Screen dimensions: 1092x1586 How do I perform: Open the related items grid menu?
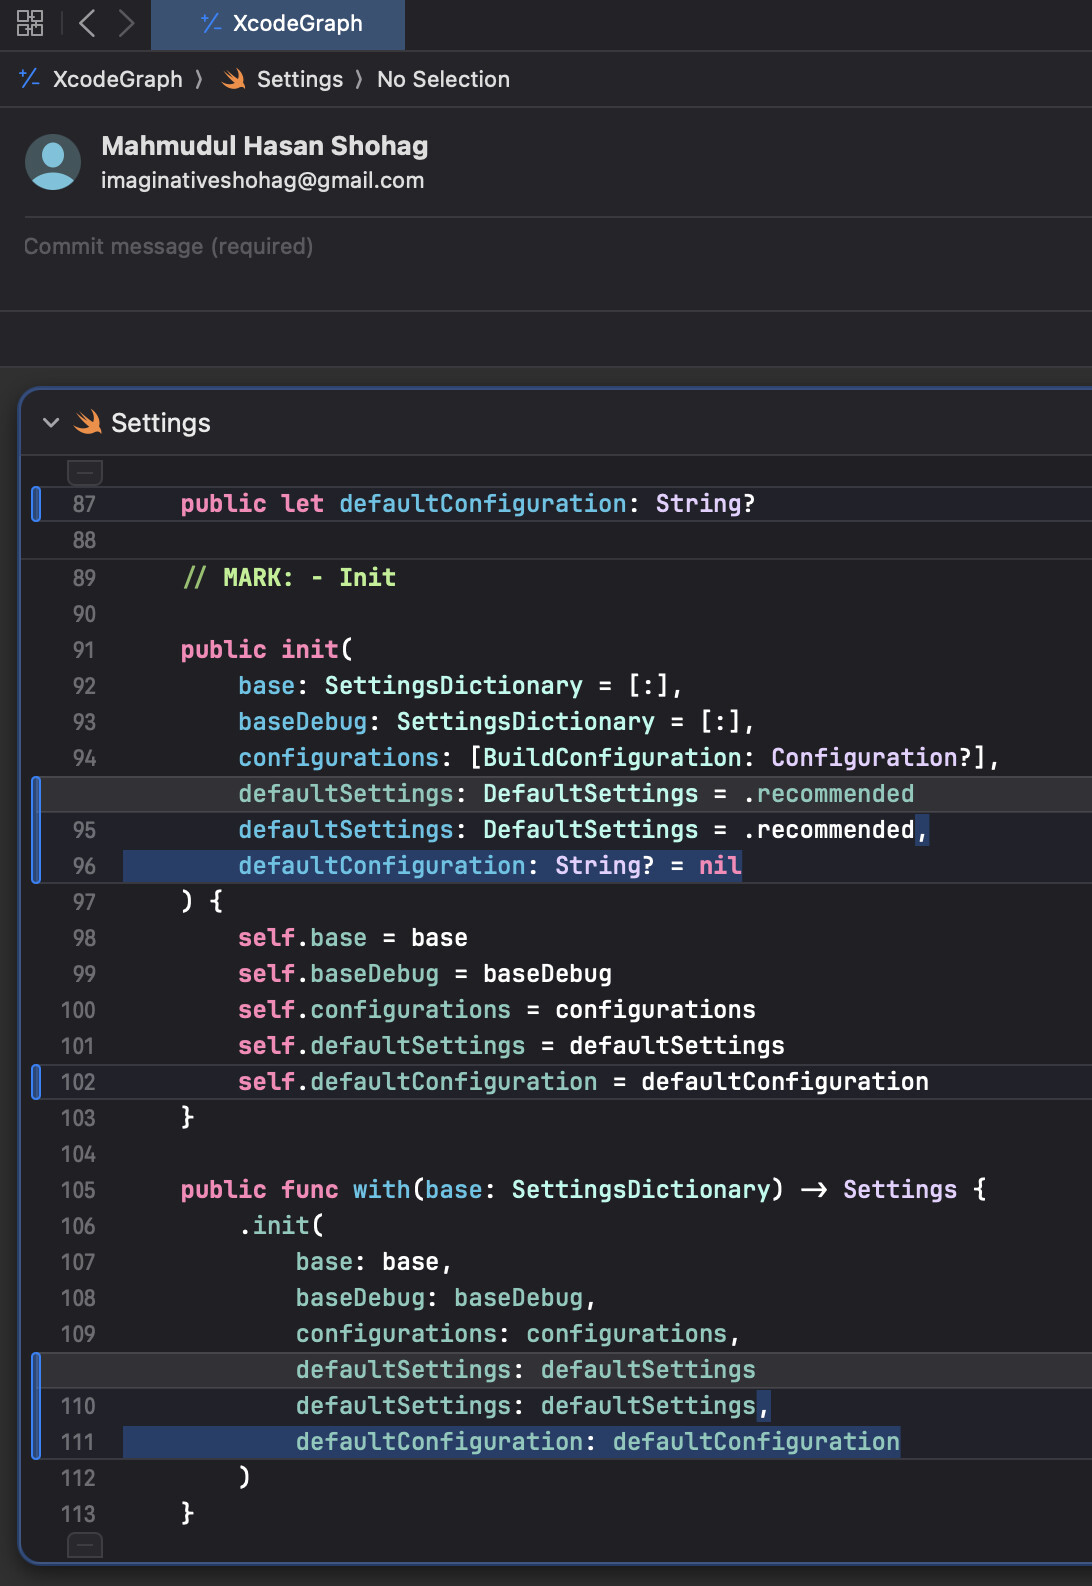[x=30, y=23]
